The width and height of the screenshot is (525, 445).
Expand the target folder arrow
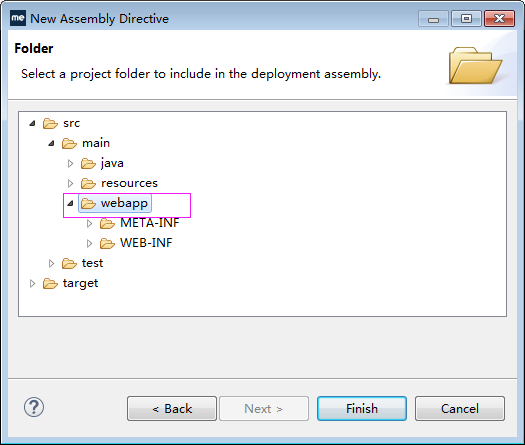[x=32, y=284]
